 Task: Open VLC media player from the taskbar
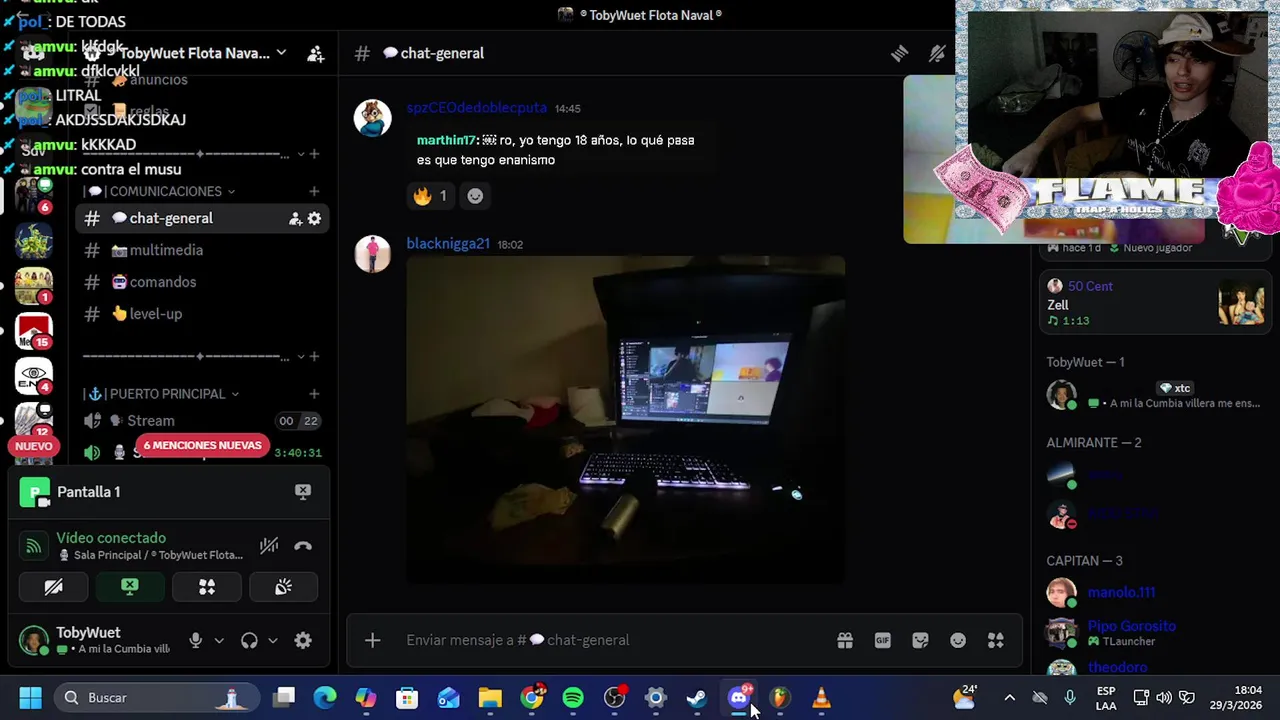click(821, 698)
